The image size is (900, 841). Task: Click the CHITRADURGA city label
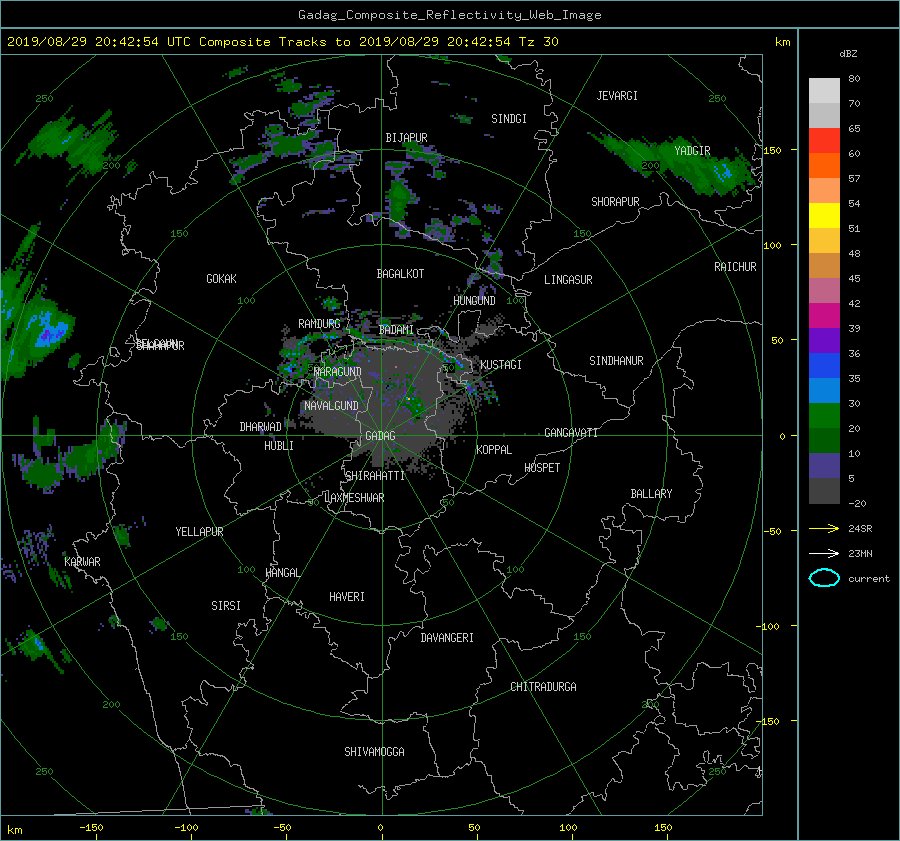543,687
